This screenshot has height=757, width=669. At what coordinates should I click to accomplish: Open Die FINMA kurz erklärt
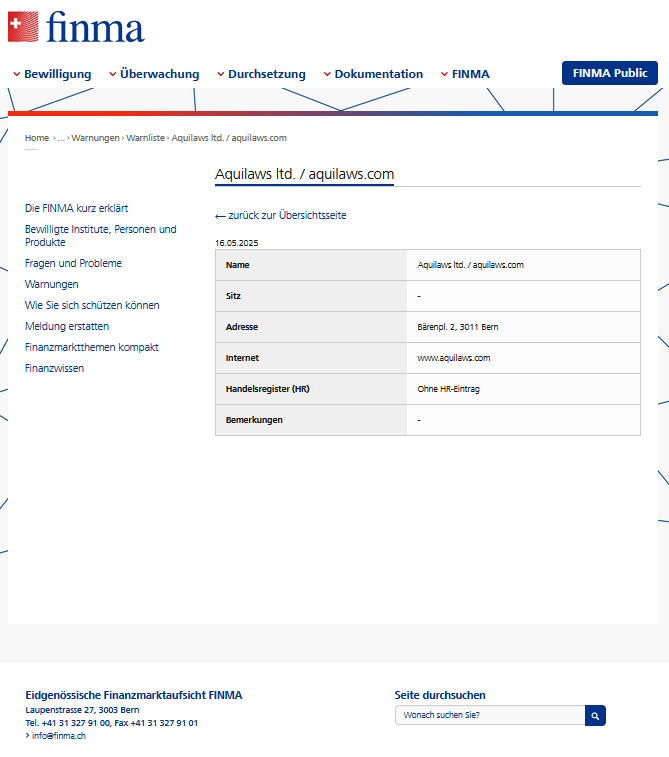(76, 208)
